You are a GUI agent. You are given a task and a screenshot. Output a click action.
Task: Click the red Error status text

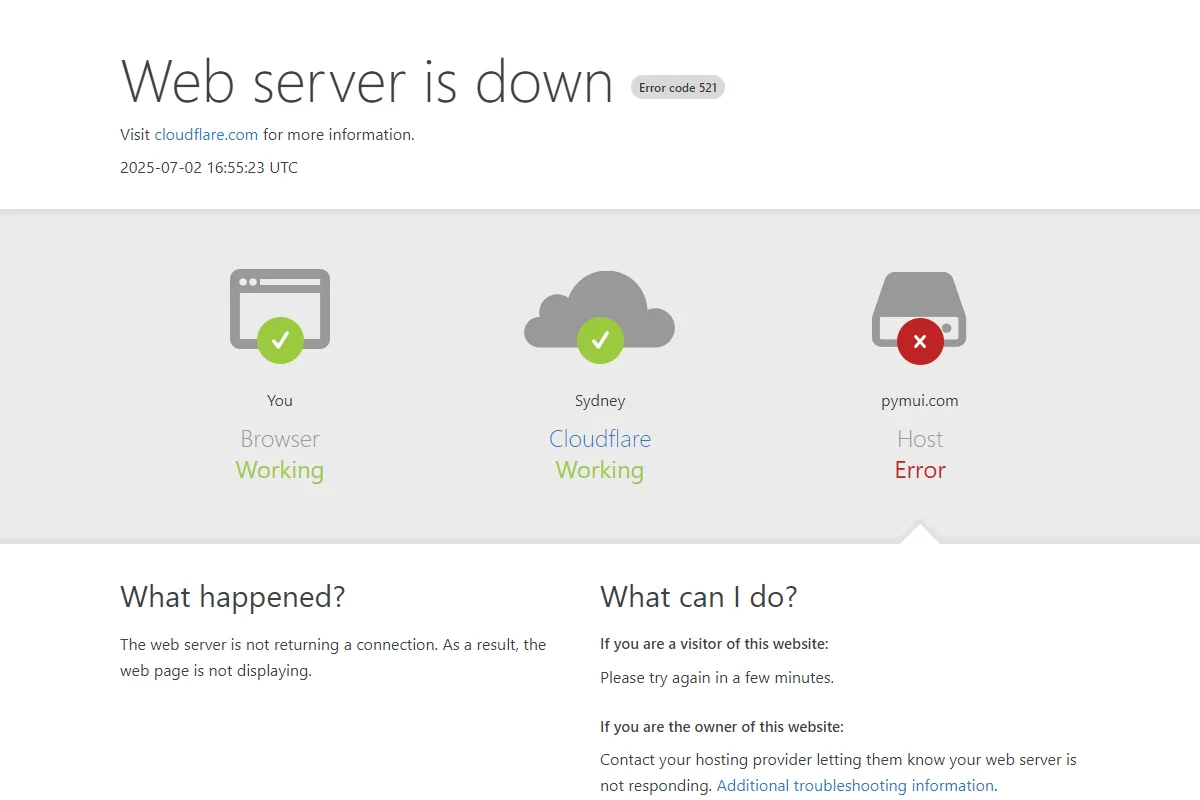click(920, 470)
